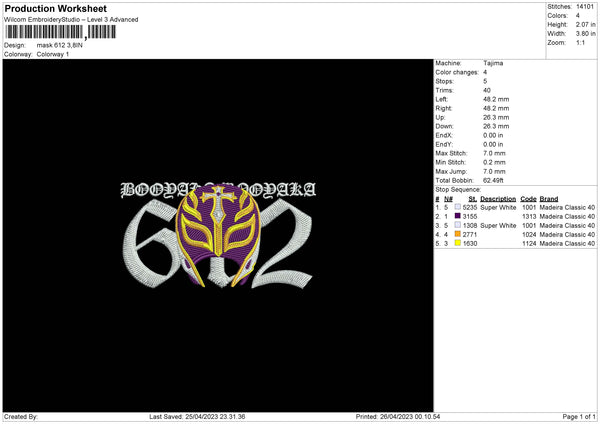Click the Width value '3.80 in'
Viewport: 600px width, 424px height.
coord(585,34)
